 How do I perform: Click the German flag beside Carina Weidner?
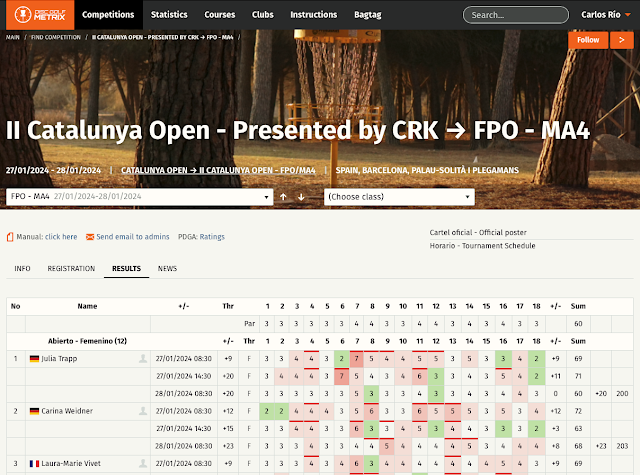point(34,411)
